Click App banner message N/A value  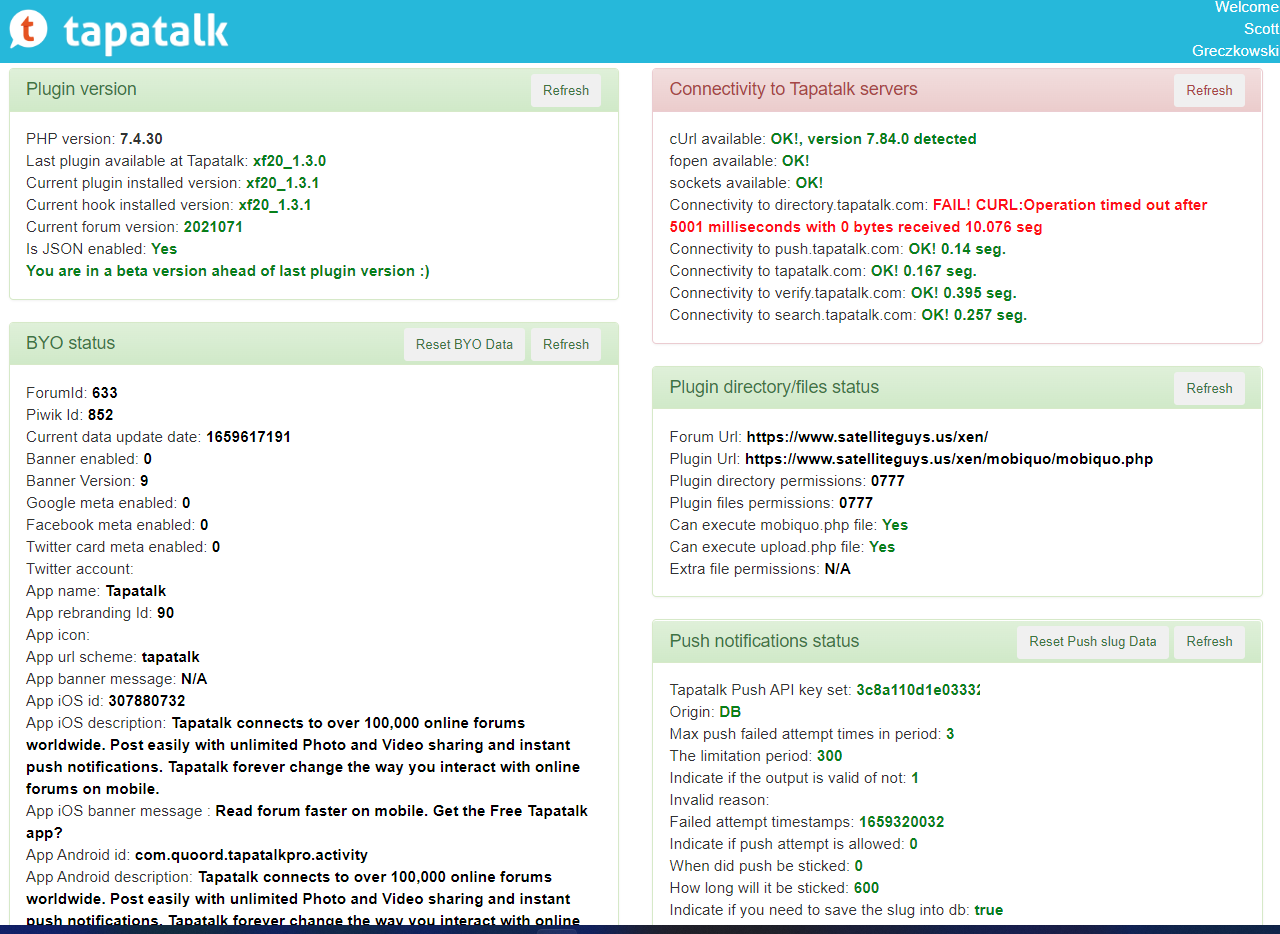click(194, 679)
